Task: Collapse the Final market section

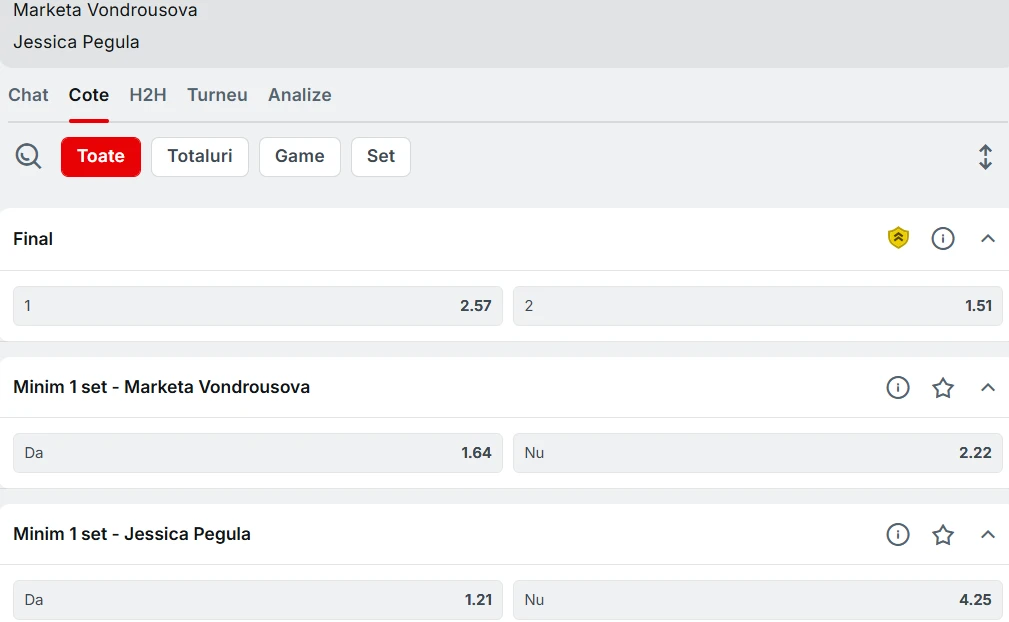Action: (988, 239)
